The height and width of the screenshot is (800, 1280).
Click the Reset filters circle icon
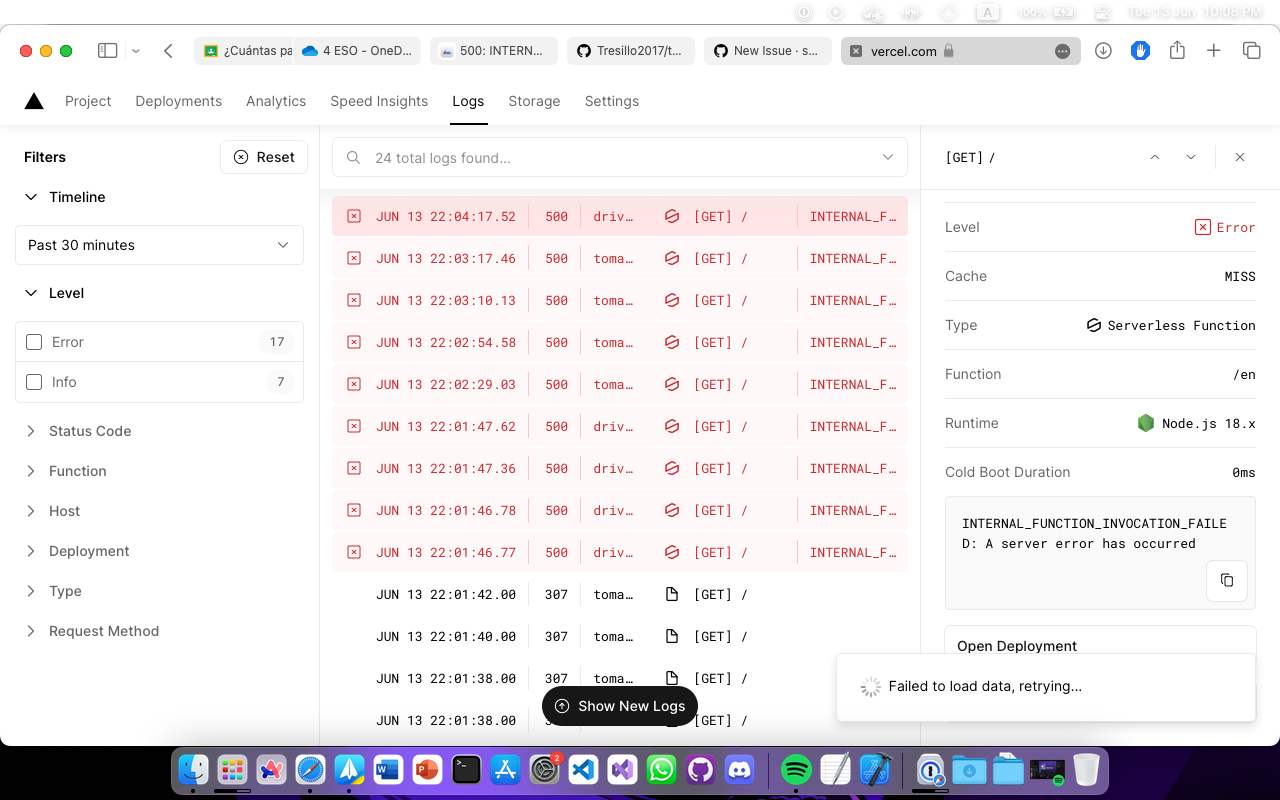point(240,157)
